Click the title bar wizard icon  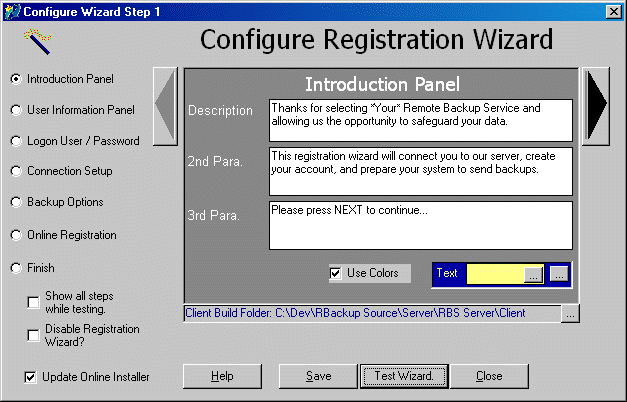[x=11, y=10]
